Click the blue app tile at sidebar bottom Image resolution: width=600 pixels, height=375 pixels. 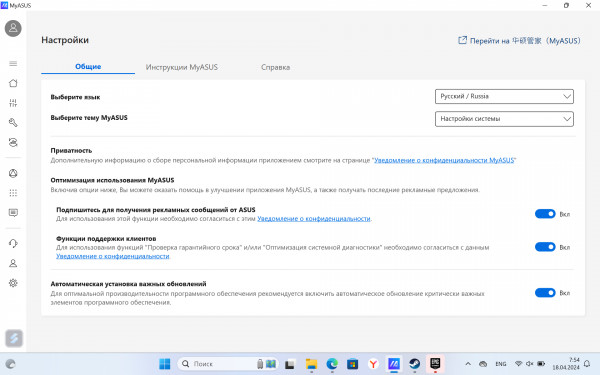14,338
